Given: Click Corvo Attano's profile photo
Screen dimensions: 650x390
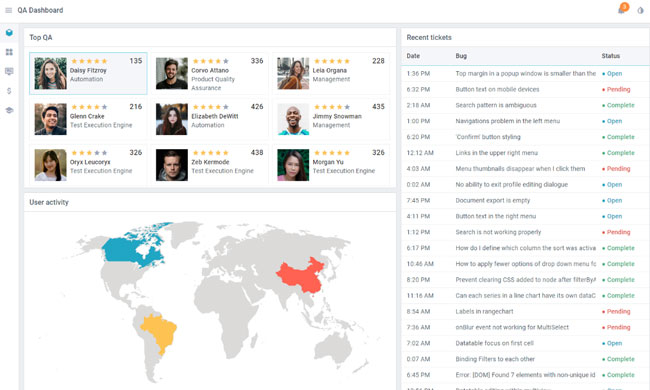Looking at the screenshot, I should [172, 73].
